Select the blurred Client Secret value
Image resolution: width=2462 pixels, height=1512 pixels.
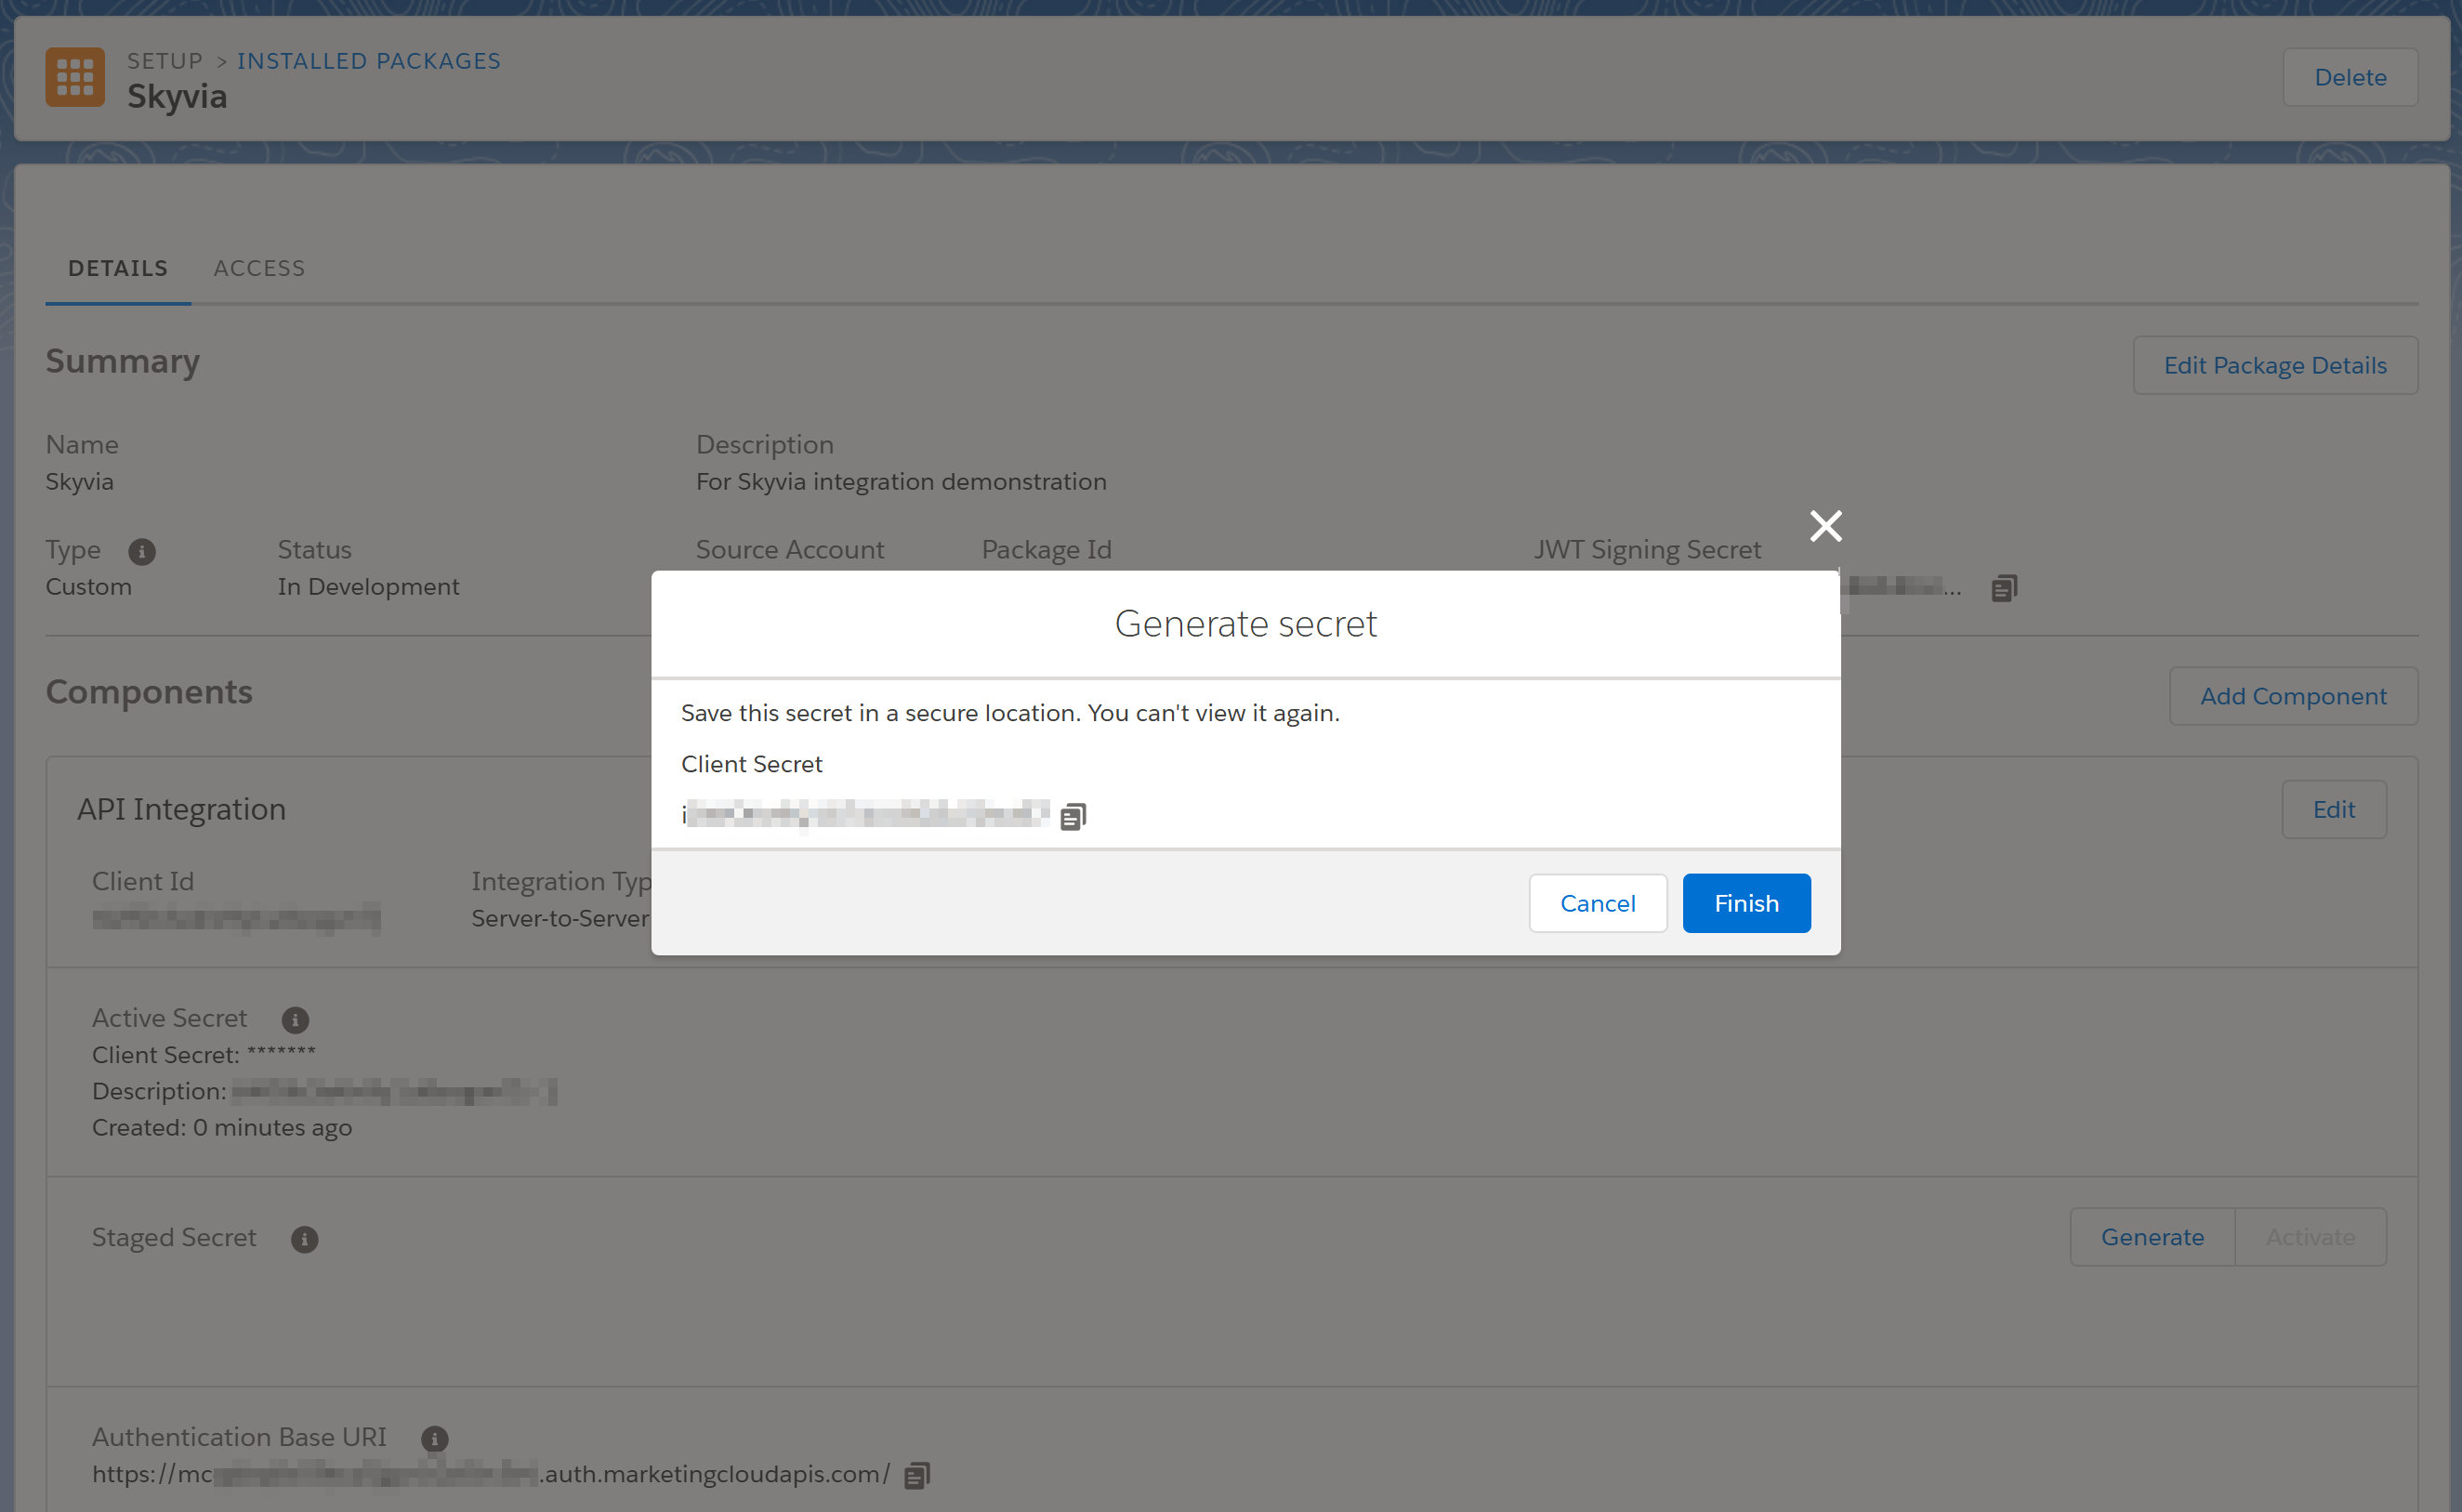(866, 814)
